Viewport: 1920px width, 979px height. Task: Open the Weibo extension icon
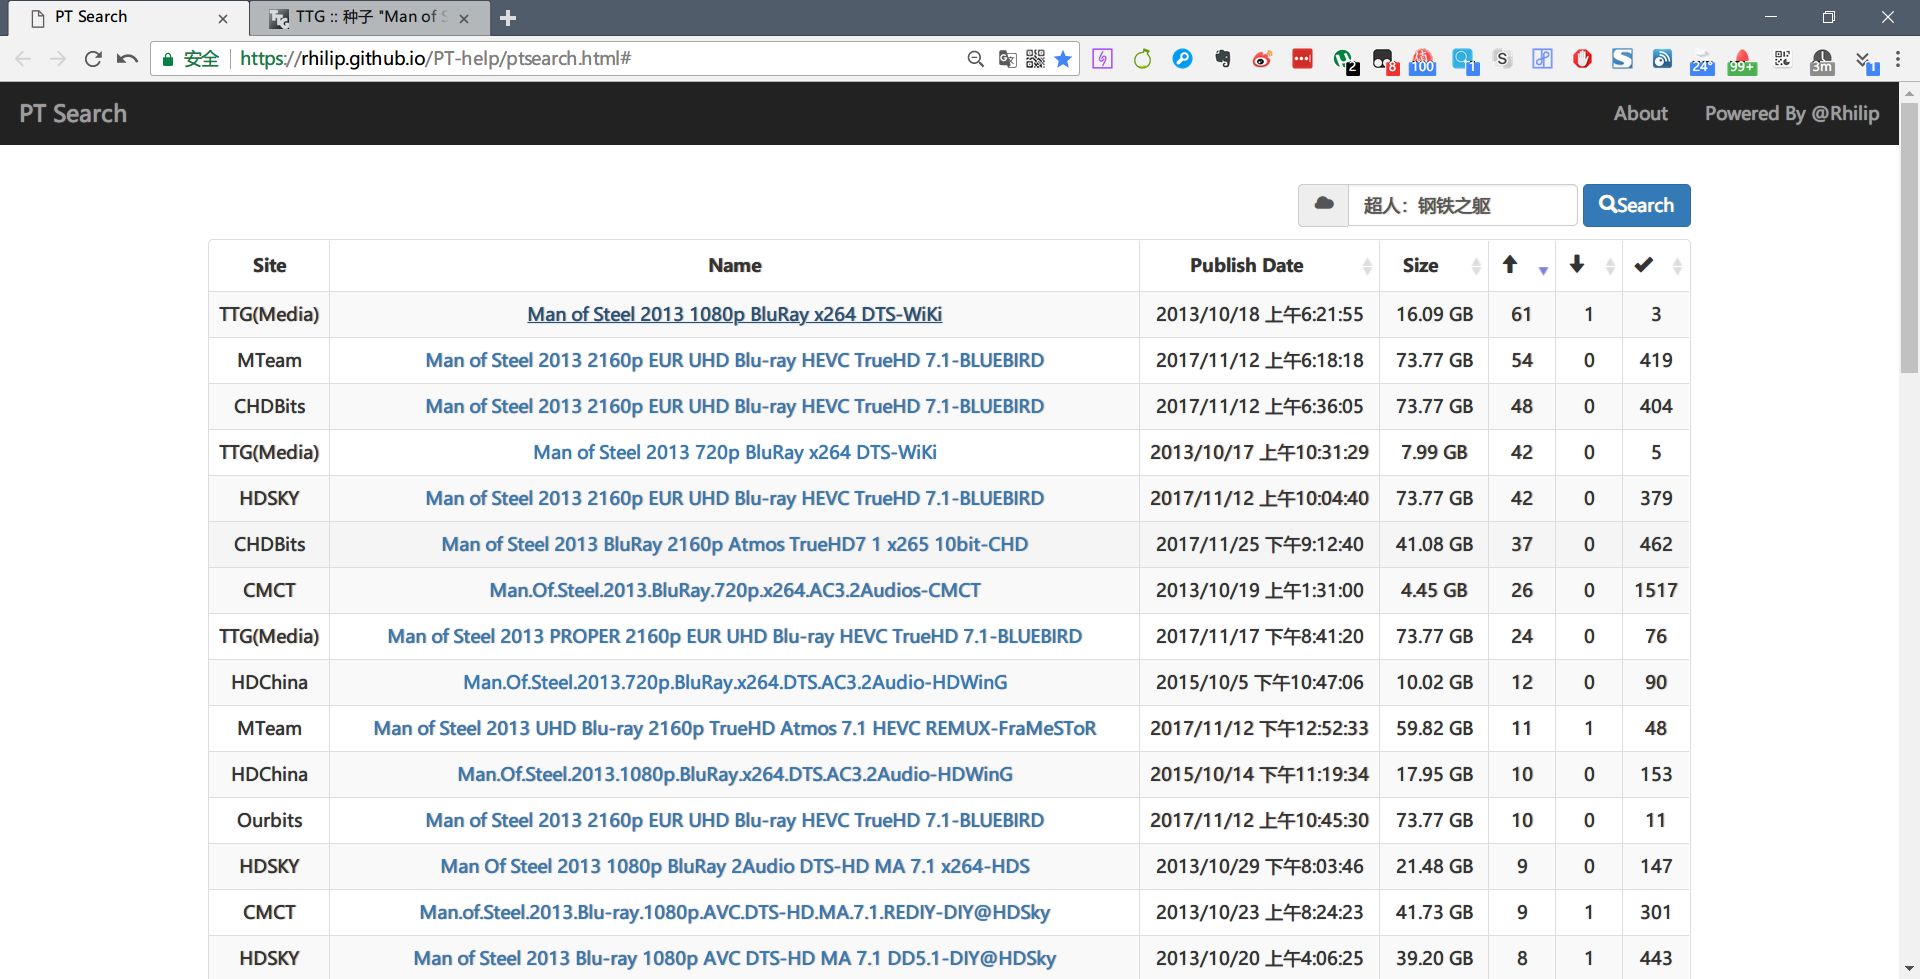click(x=1262, y=59)
